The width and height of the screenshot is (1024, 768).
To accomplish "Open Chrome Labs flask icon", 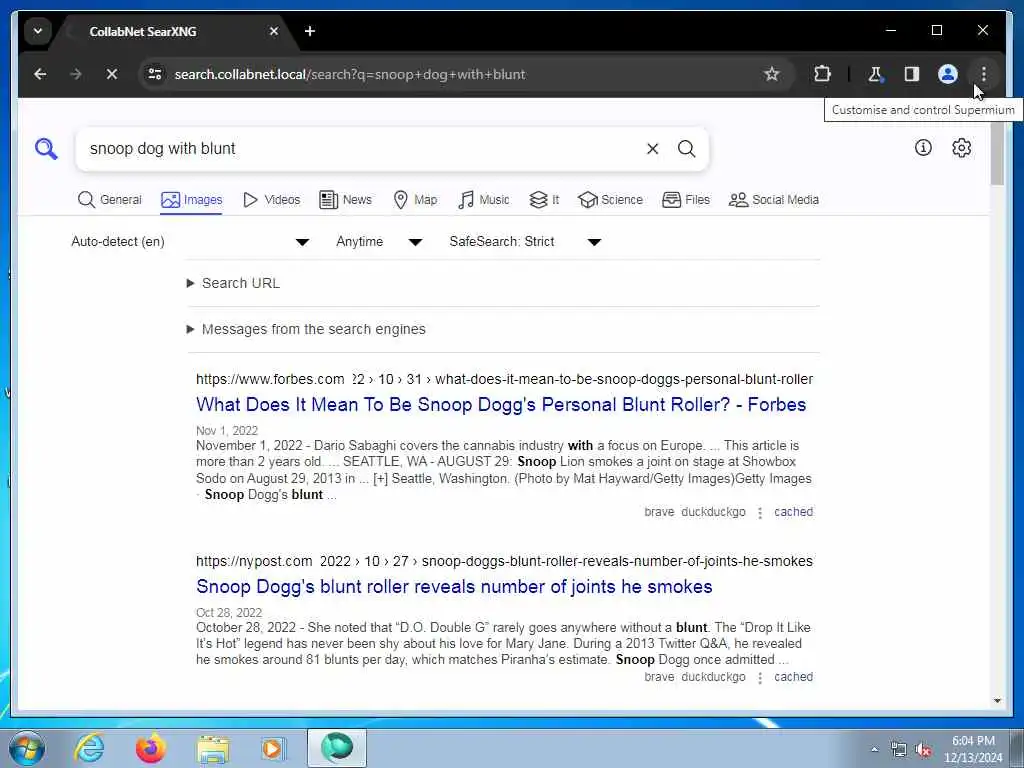I will point(875,74).
